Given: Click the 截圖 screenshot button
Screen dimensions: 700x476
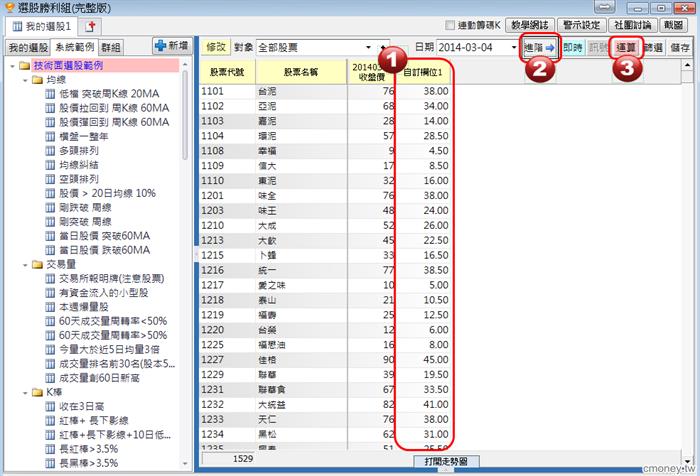Looking at the screenshot, I should click(673, 25).
